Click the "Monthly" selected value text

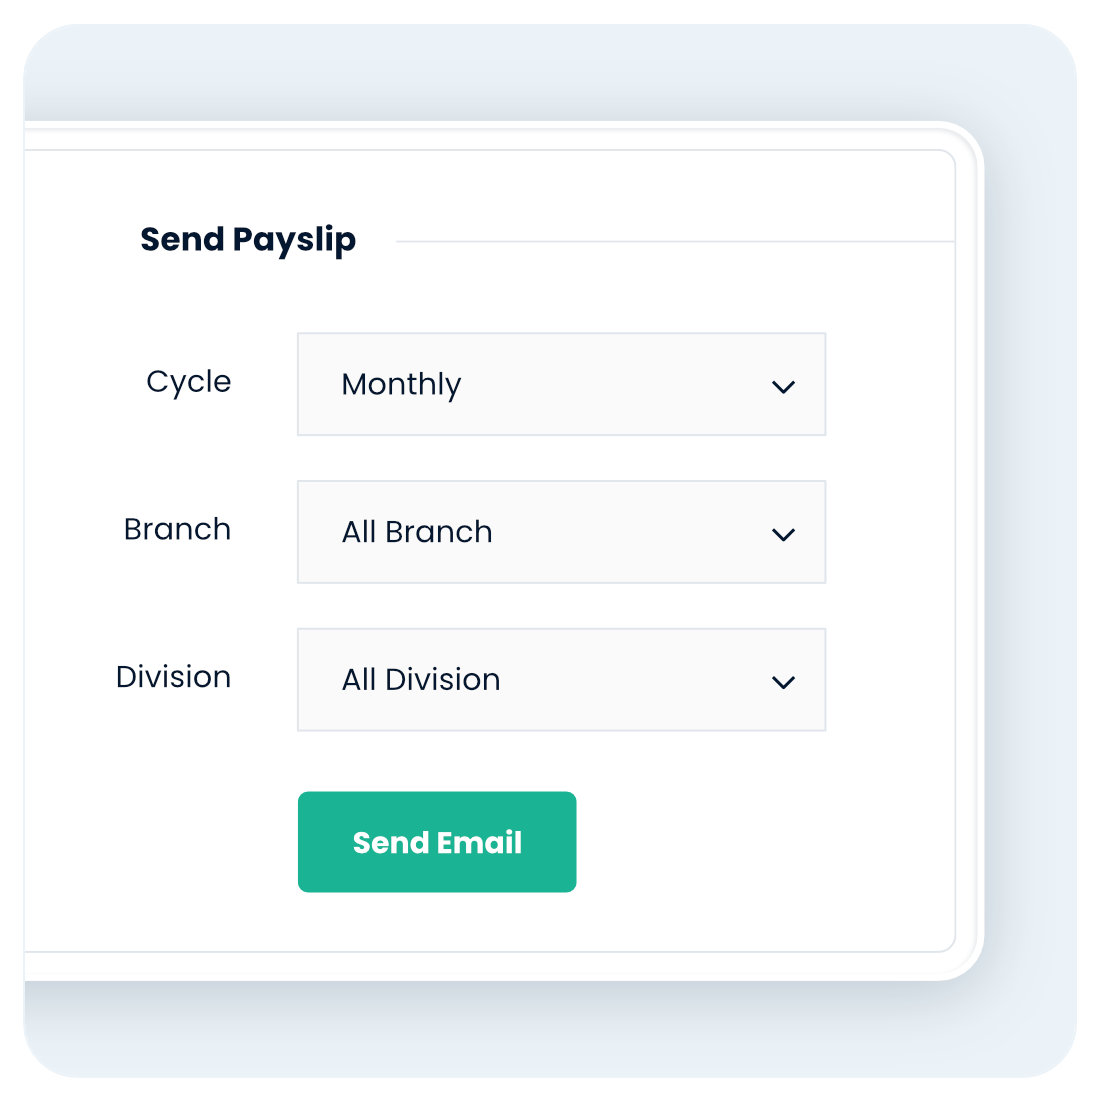click(401, 385)
